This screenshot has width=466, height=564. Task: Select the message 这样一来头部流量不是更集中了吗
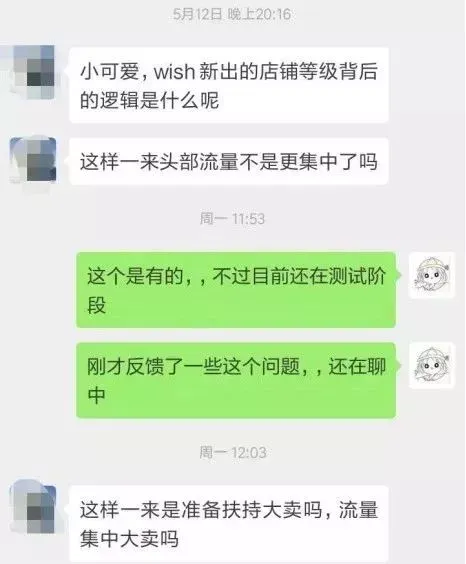tap(229, 161)
